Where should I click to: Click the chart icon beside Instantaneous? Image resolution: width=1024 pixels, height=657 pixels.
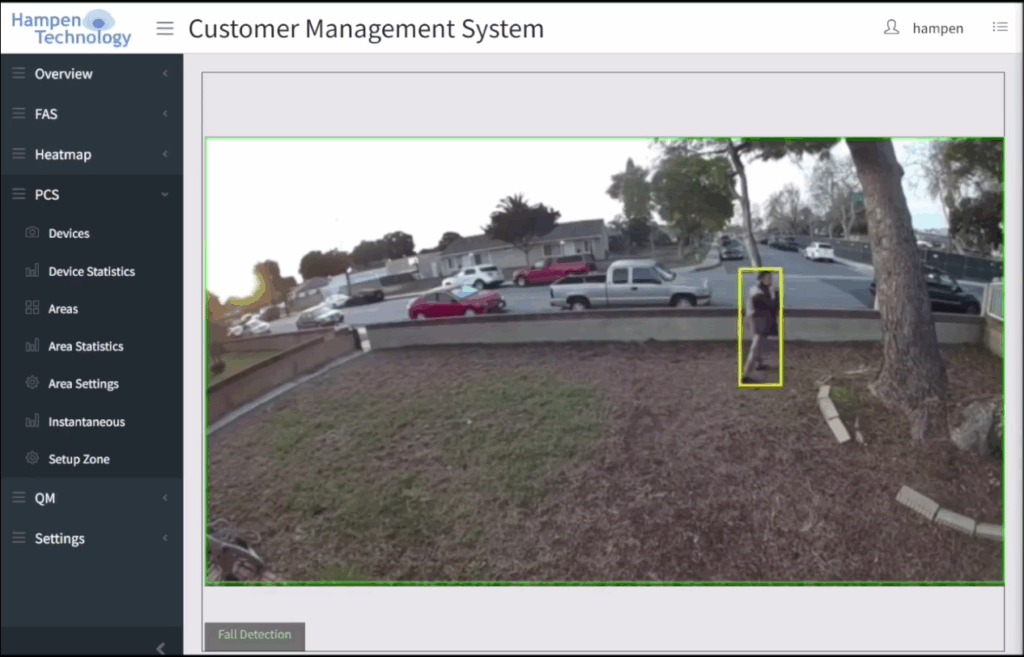click(x=32, y=421)
